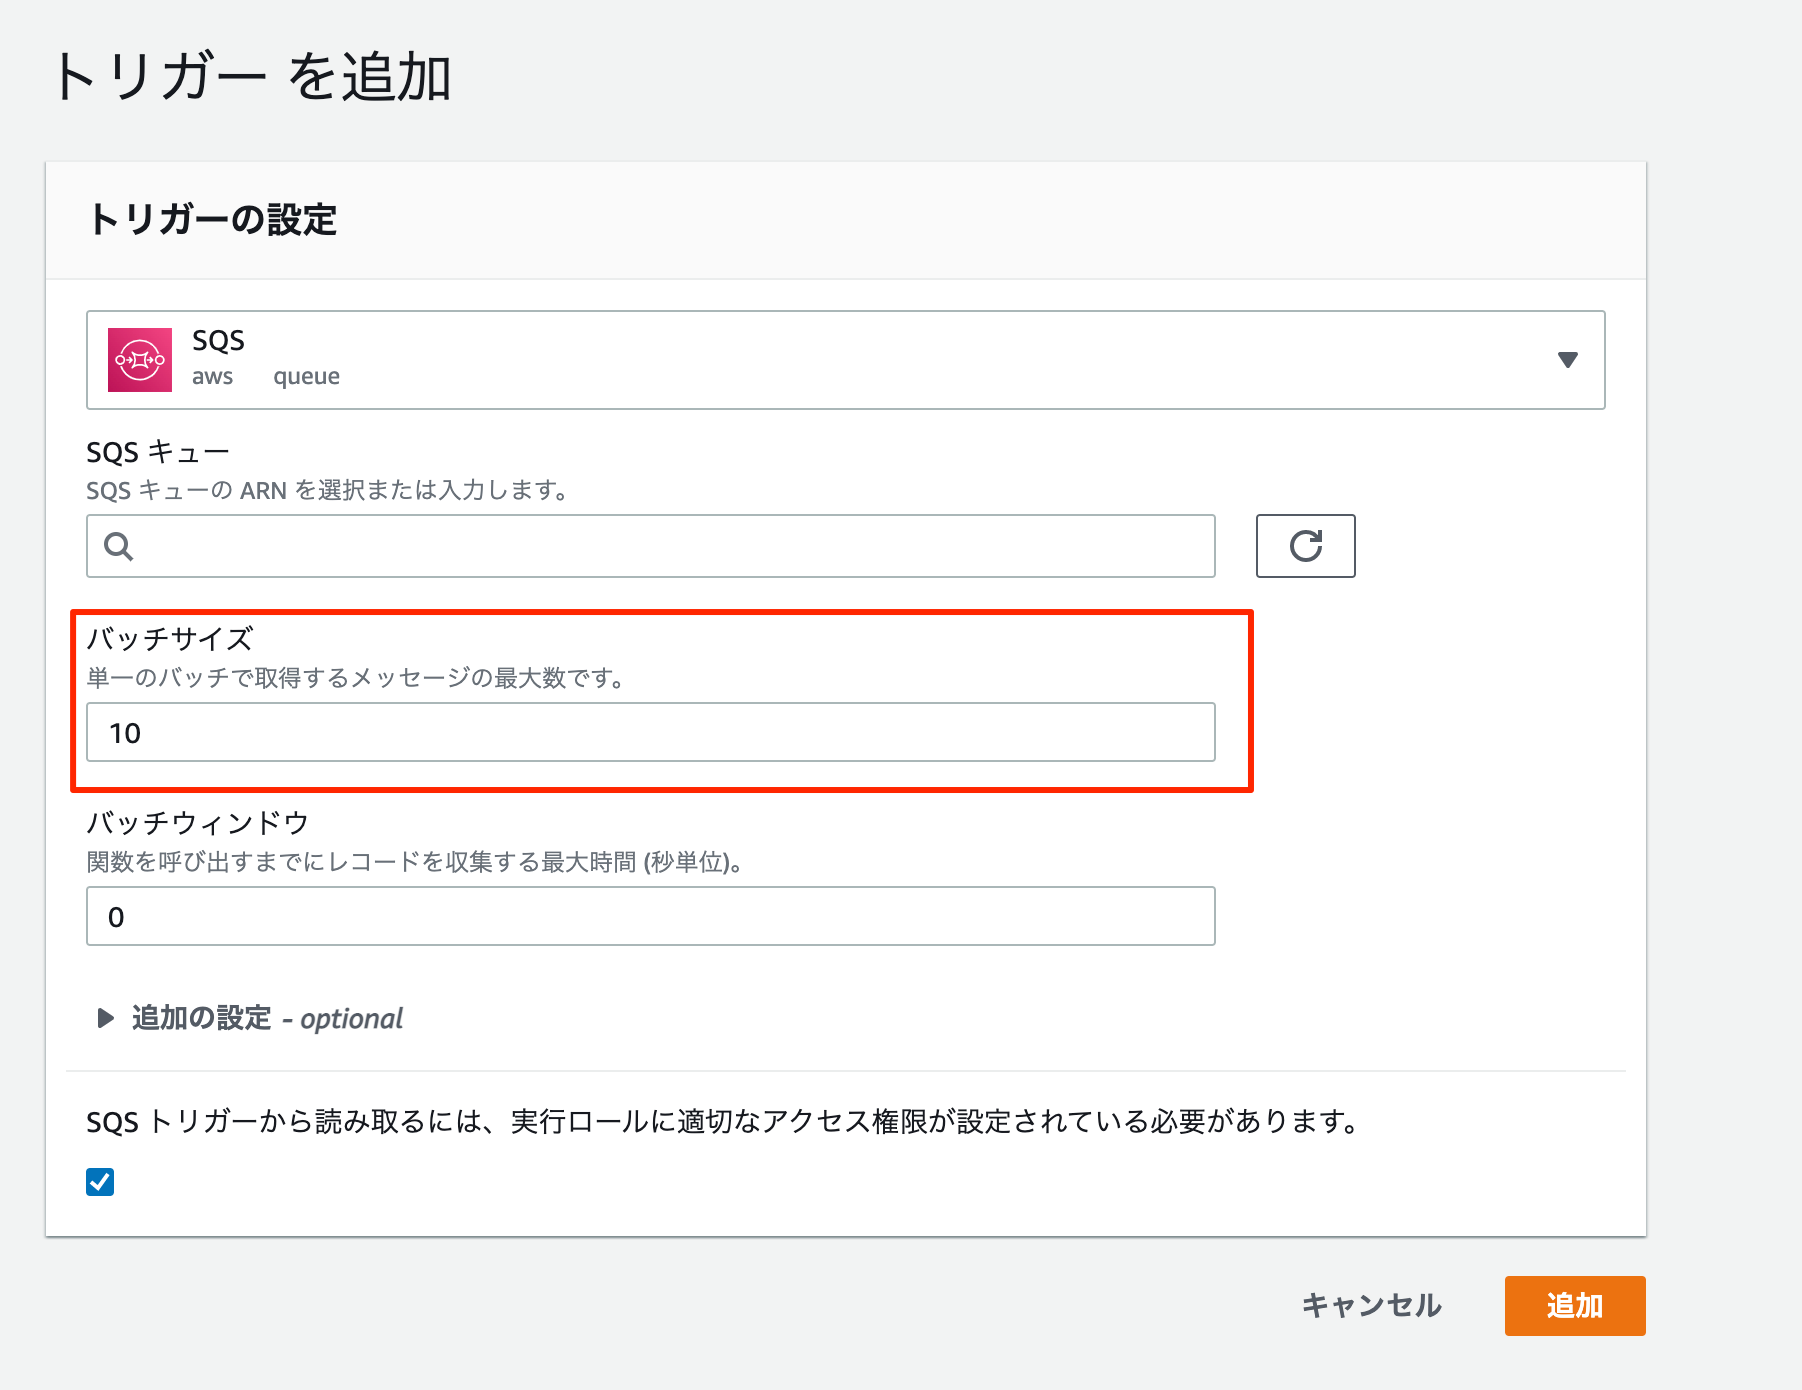
Task: Click the search magnifier in the SQS queue field
Action: [x=117, y=547]
